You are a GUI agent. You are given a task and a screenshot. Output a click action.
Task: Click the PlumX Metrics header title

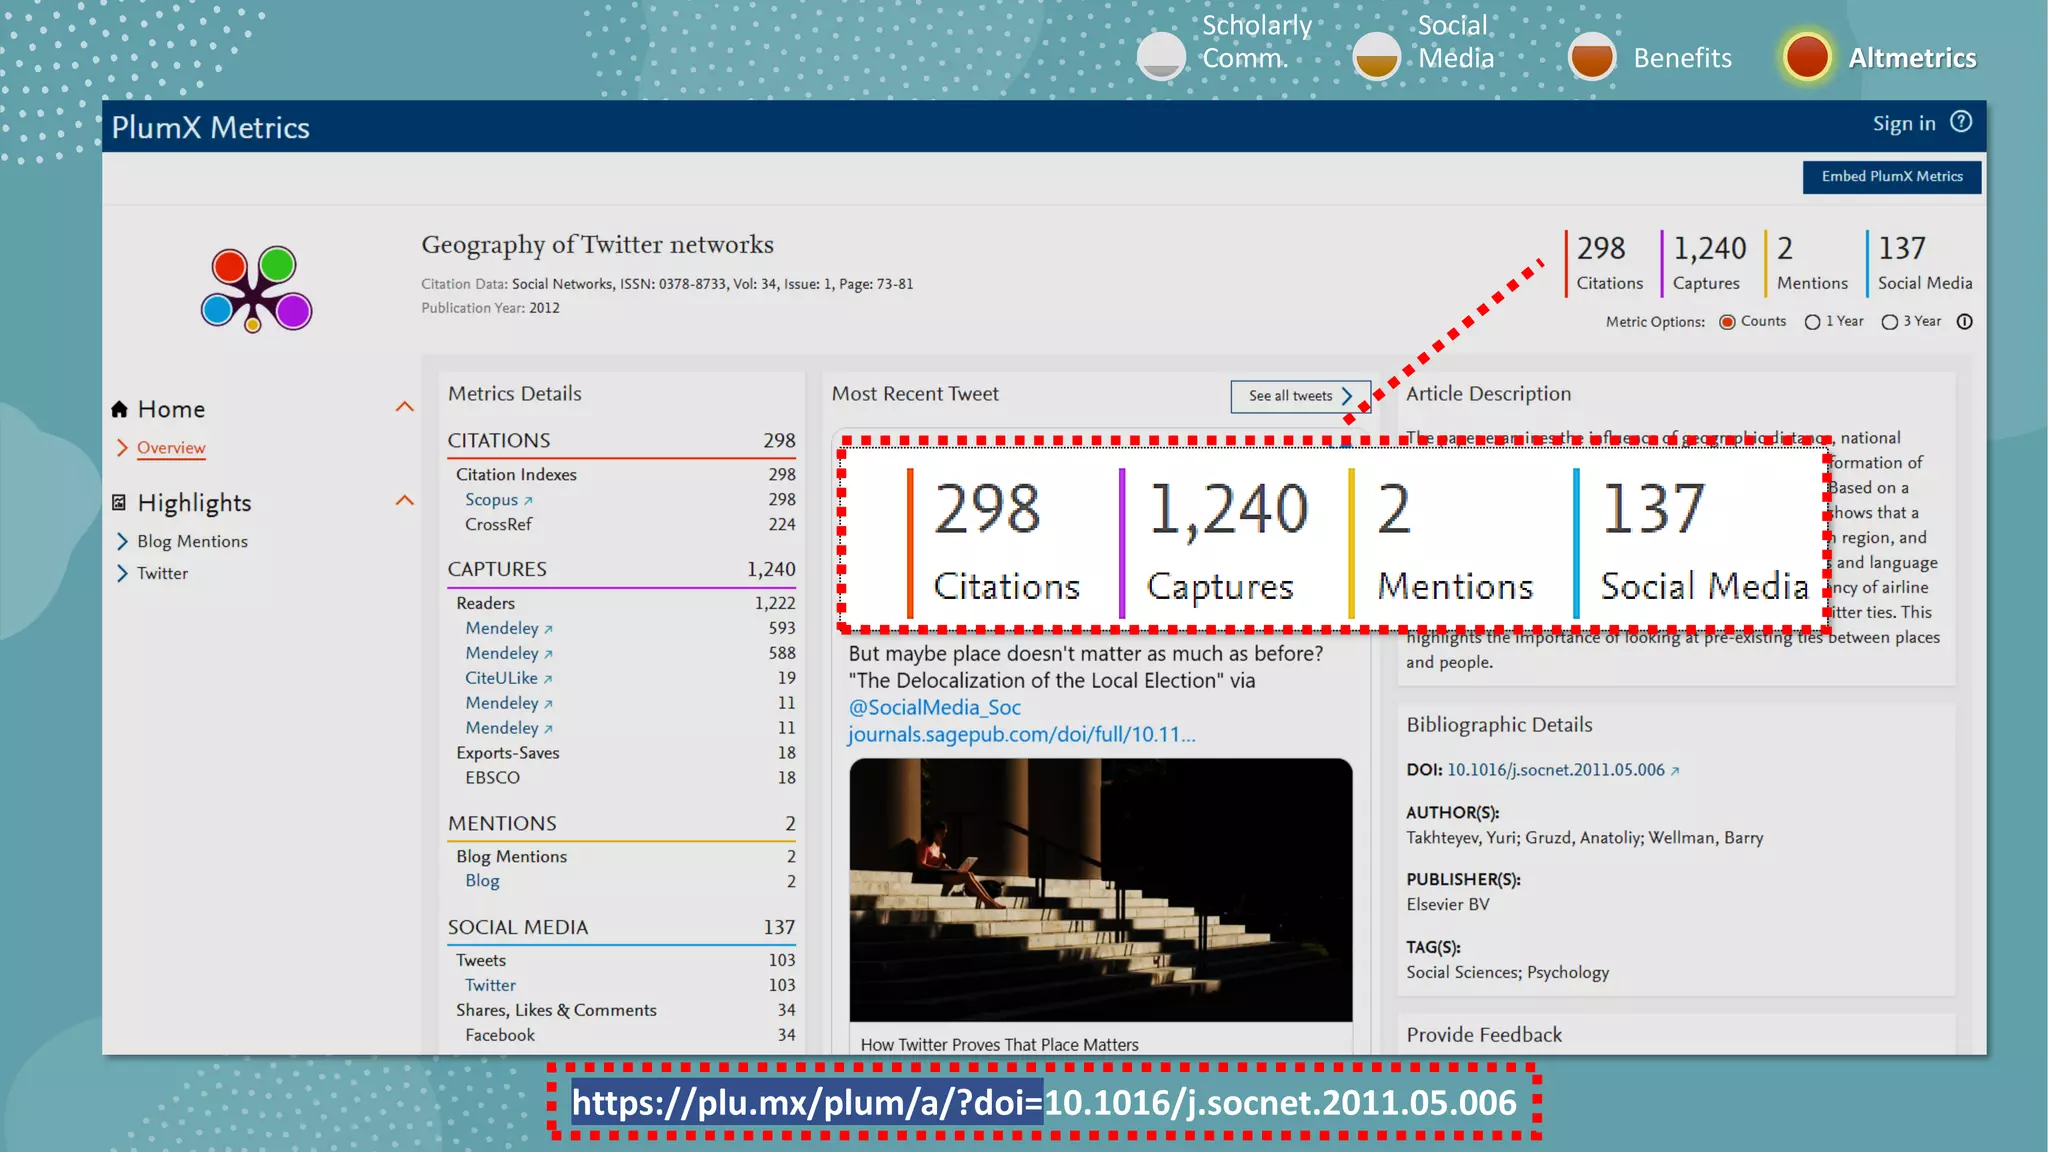tap(210, 127)
